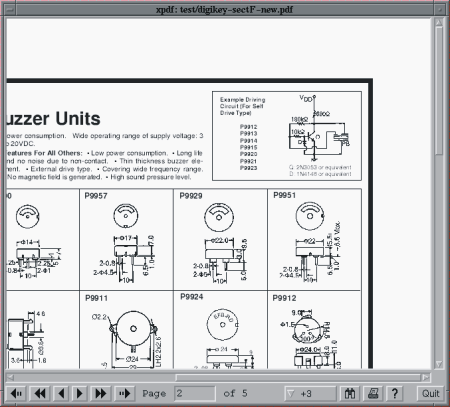This screenshot has width=450, height=407.
Task: Click horizontal scrollbar right arrow
Action: pyautogui.click(x=426, y=377)
